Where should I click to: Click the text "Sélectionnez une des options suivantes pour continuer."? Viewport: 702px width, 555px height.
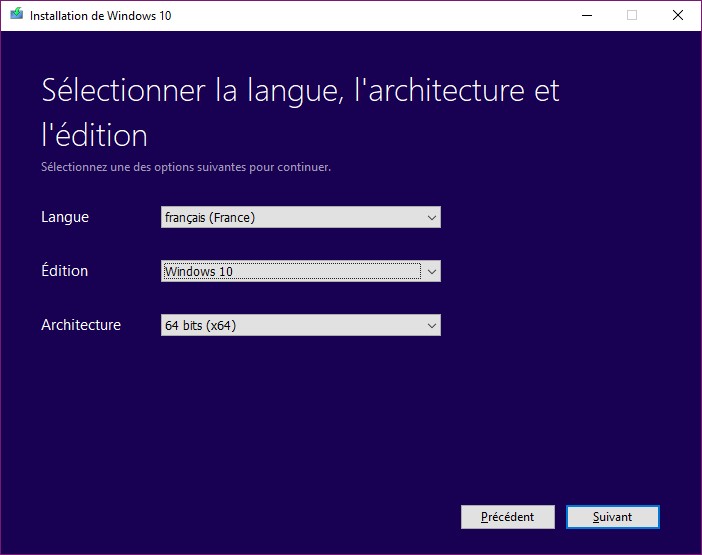tap(186, 167)
